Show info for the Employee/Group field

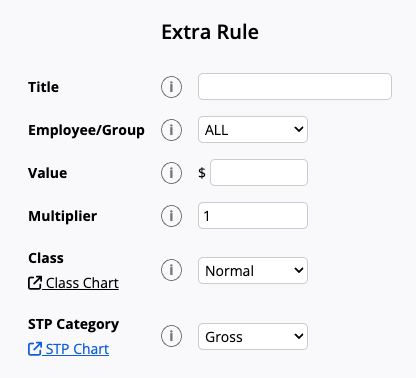[x=171, y=130]
